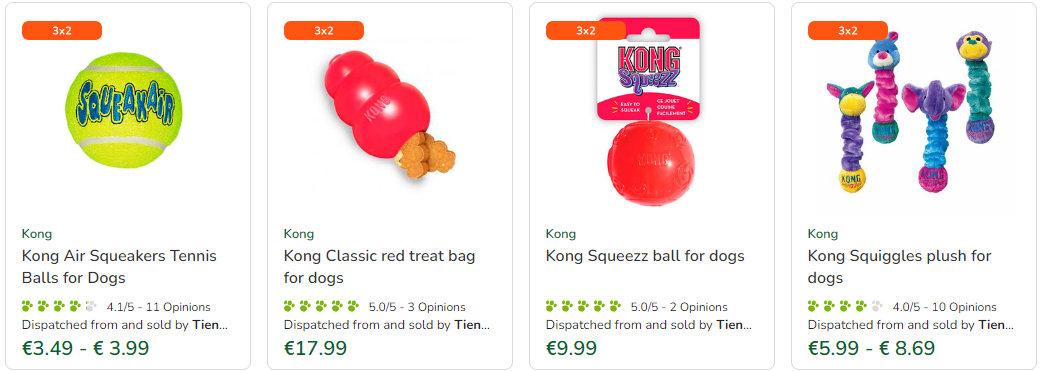Open Kong Air Squeakers Tennis Balls title
The height and width of the screenshot is (371, 1040).
click(119, 267)
